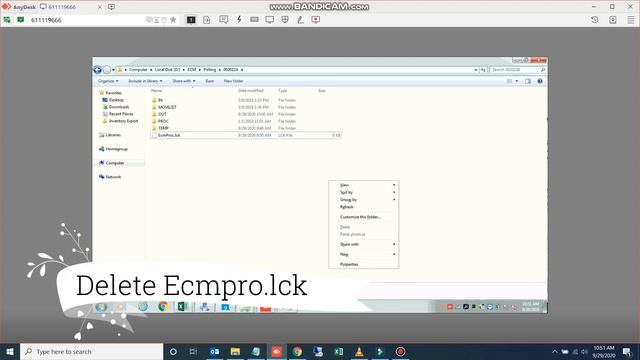This screenshot has width=640, height=360.
Task: Click the permissions shield icon
Action: 285,20
